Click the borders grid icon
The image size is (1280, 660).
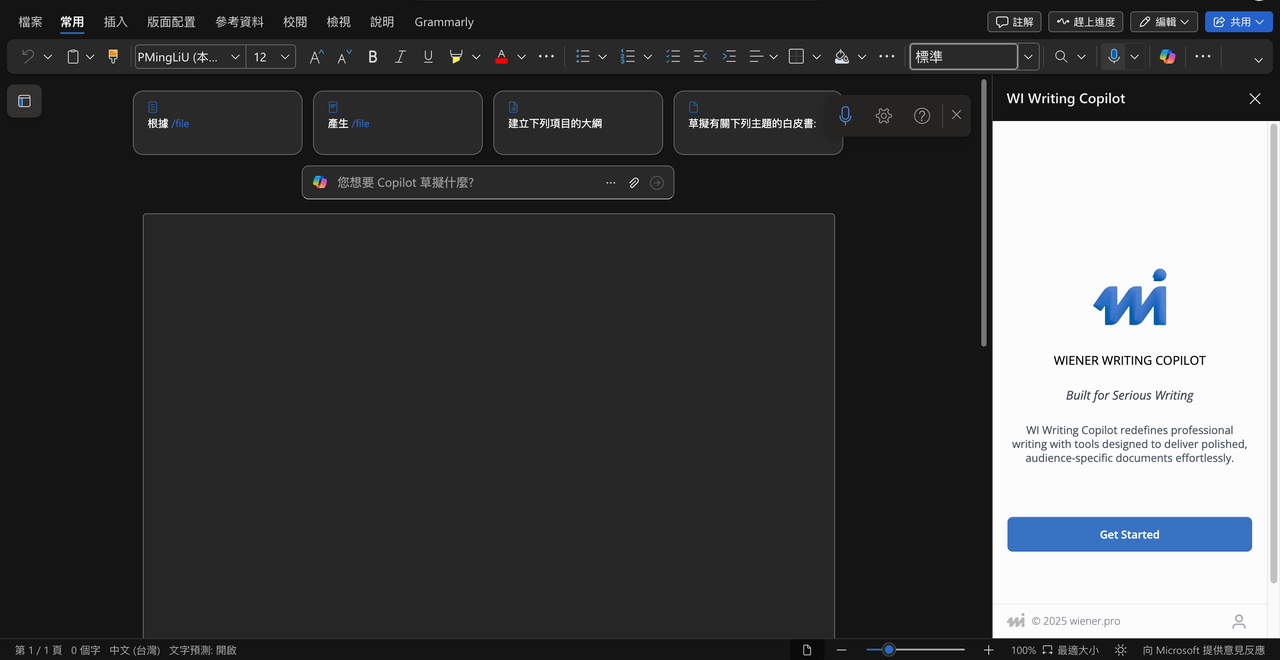pos(796,57)
